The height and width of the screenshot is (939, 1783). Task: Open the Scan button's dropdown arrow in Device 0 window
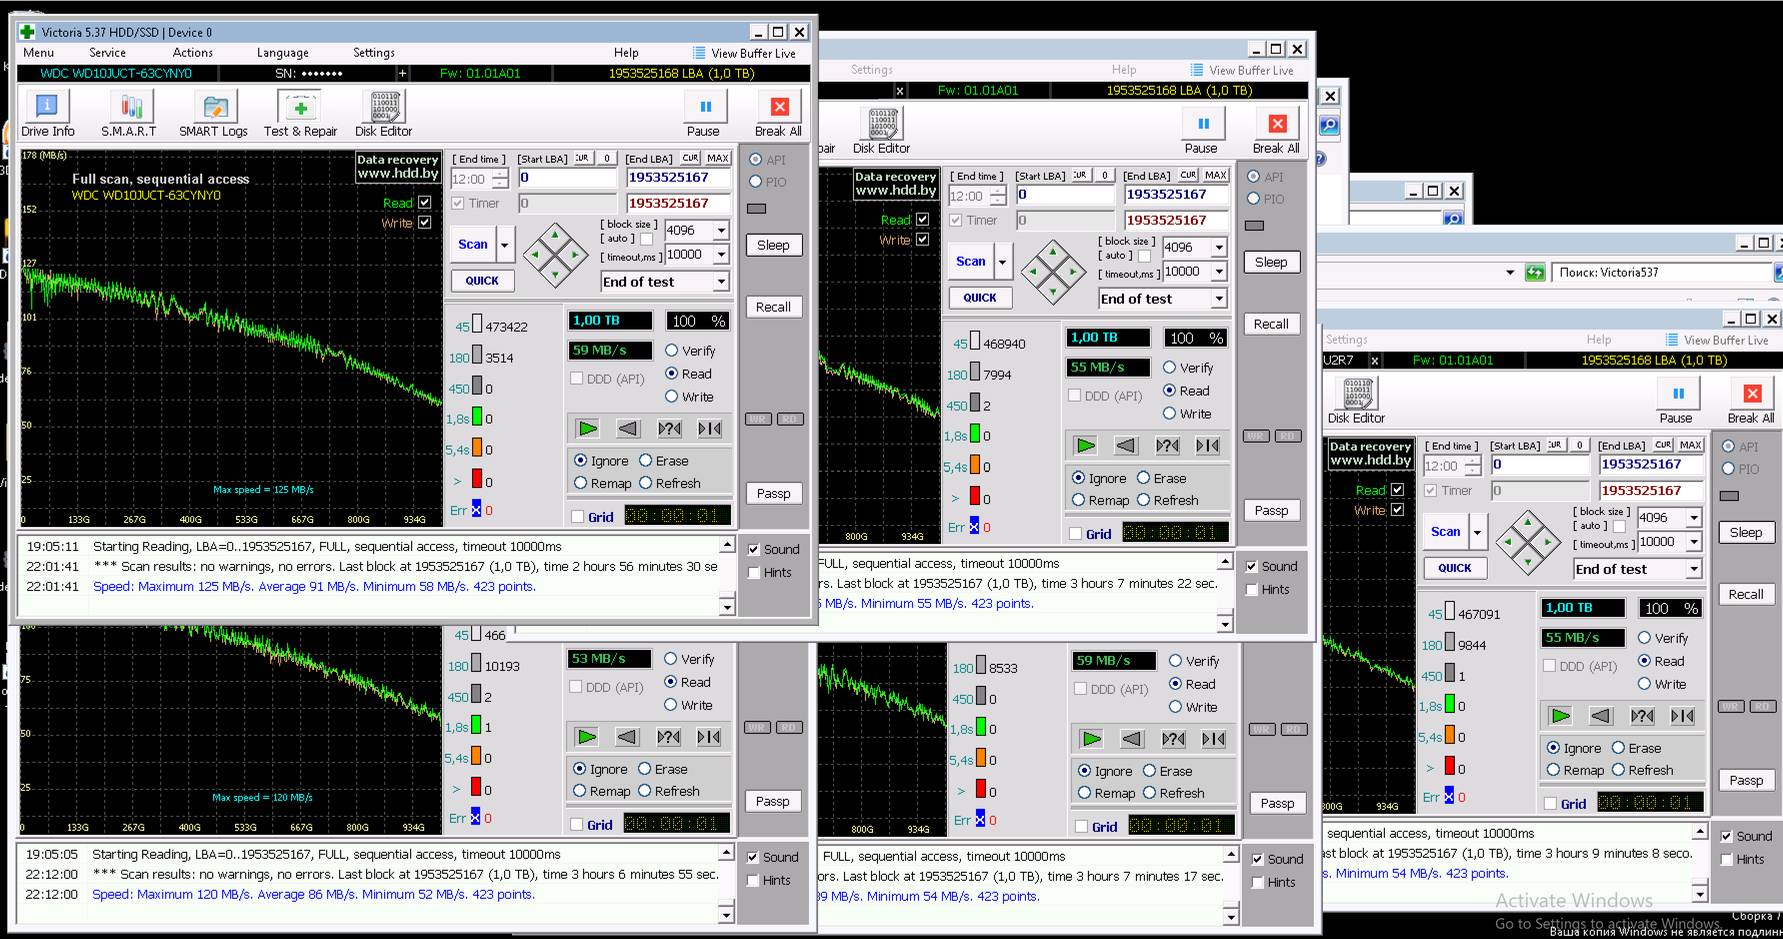[505, 244]
